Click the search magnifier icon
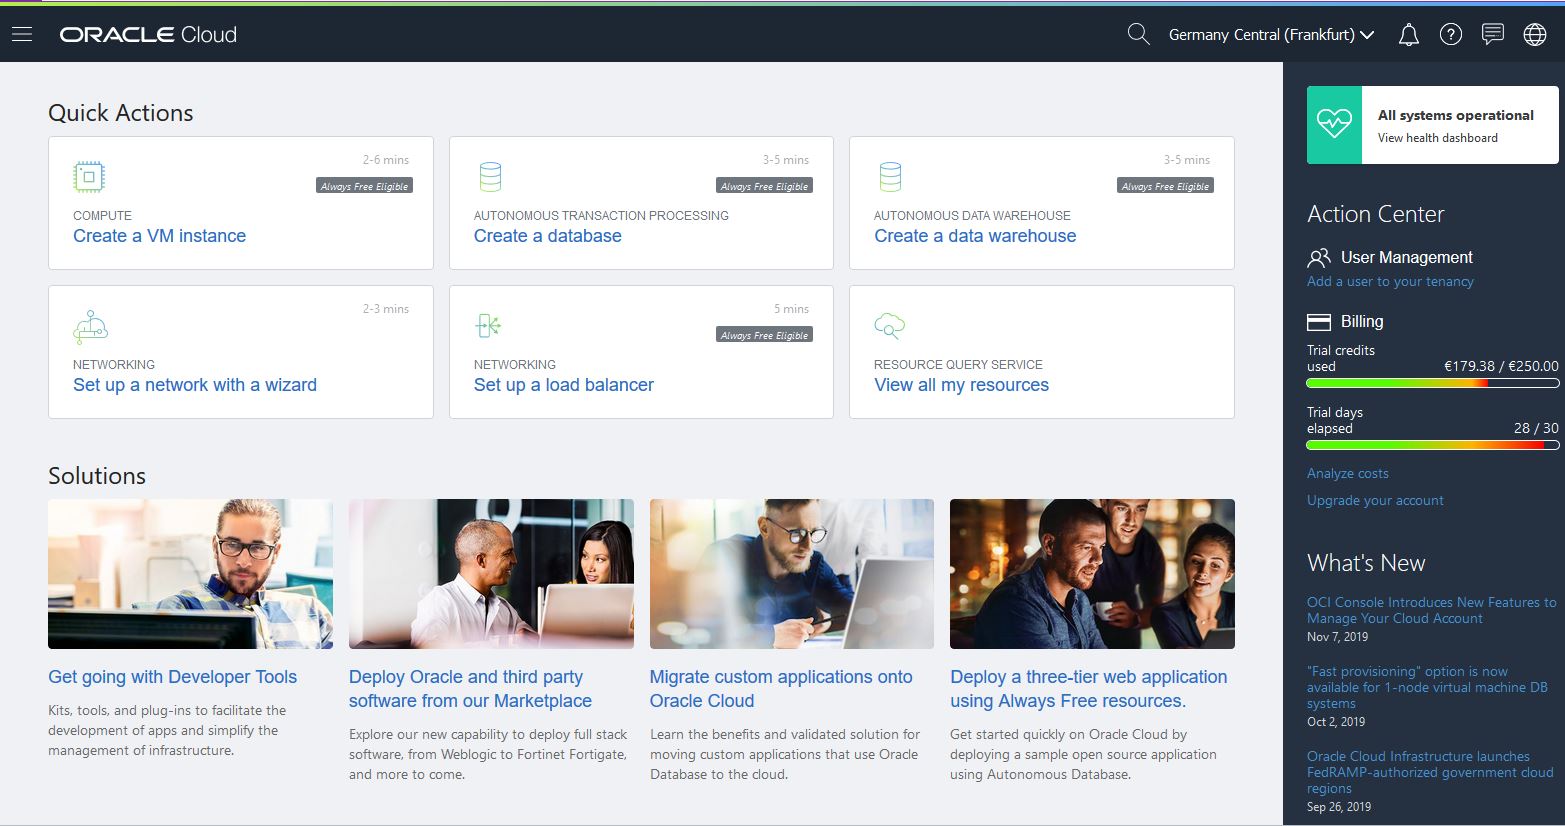Screen dimensions: 1565x826 coord(1138,34)
